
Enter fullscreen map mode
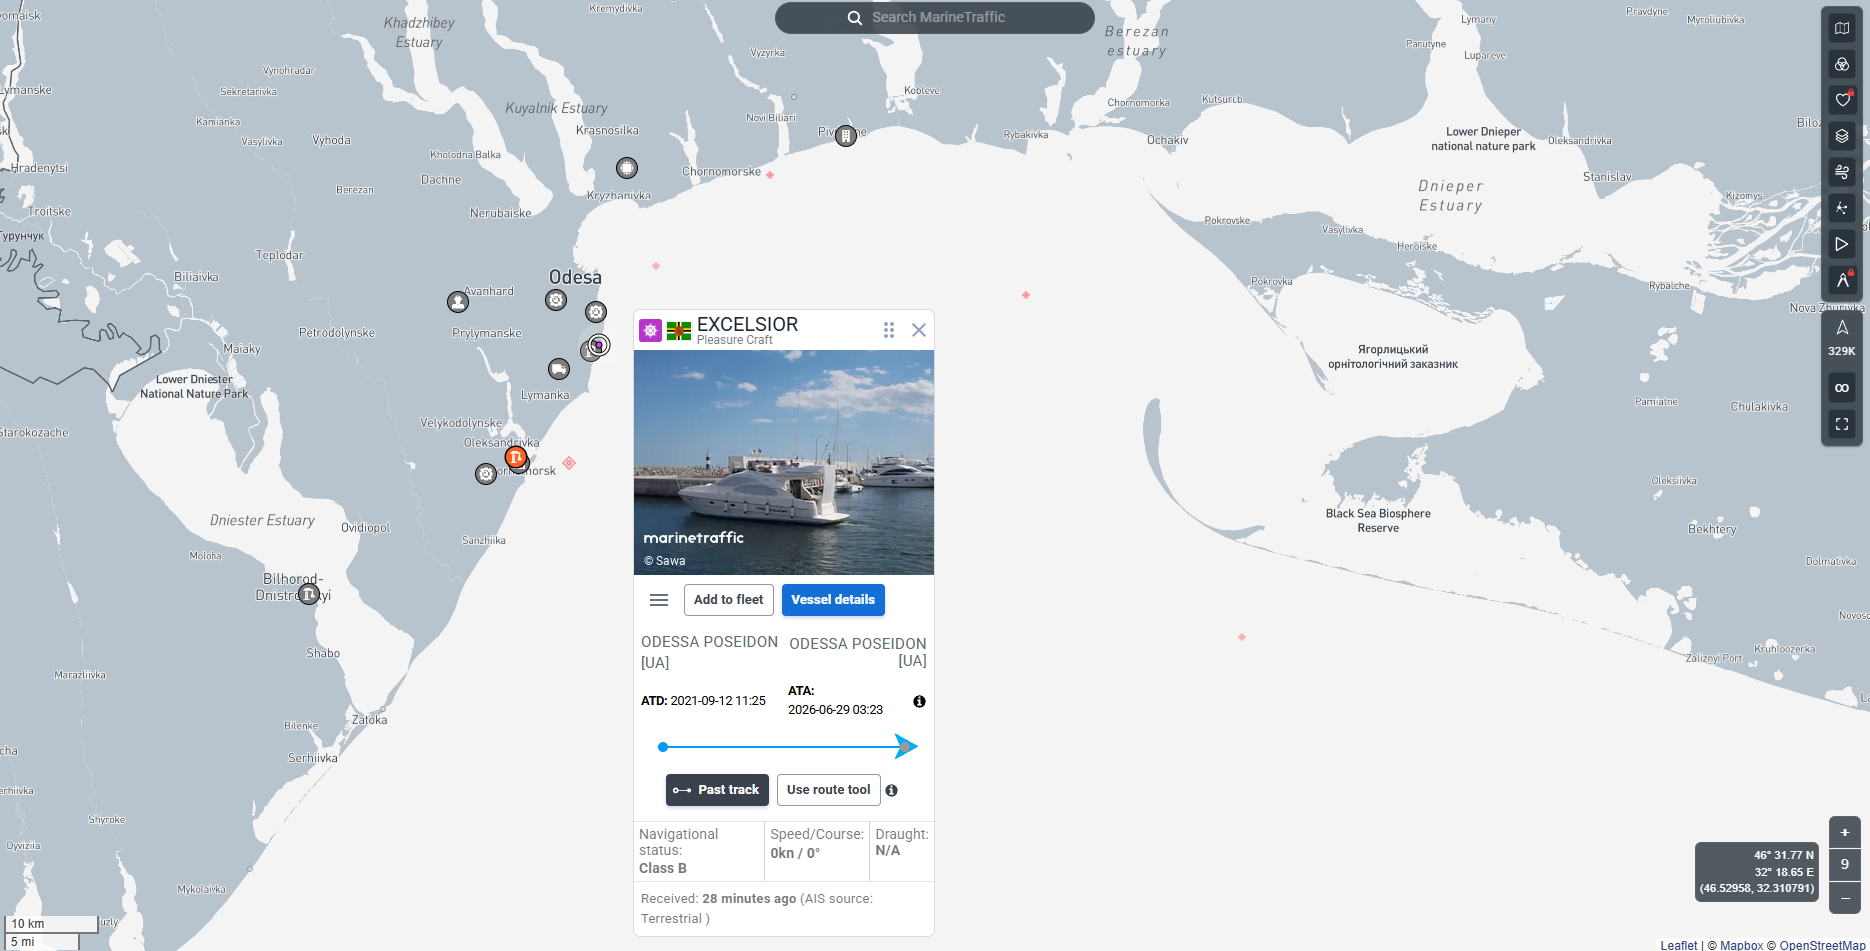(1842, 424)
